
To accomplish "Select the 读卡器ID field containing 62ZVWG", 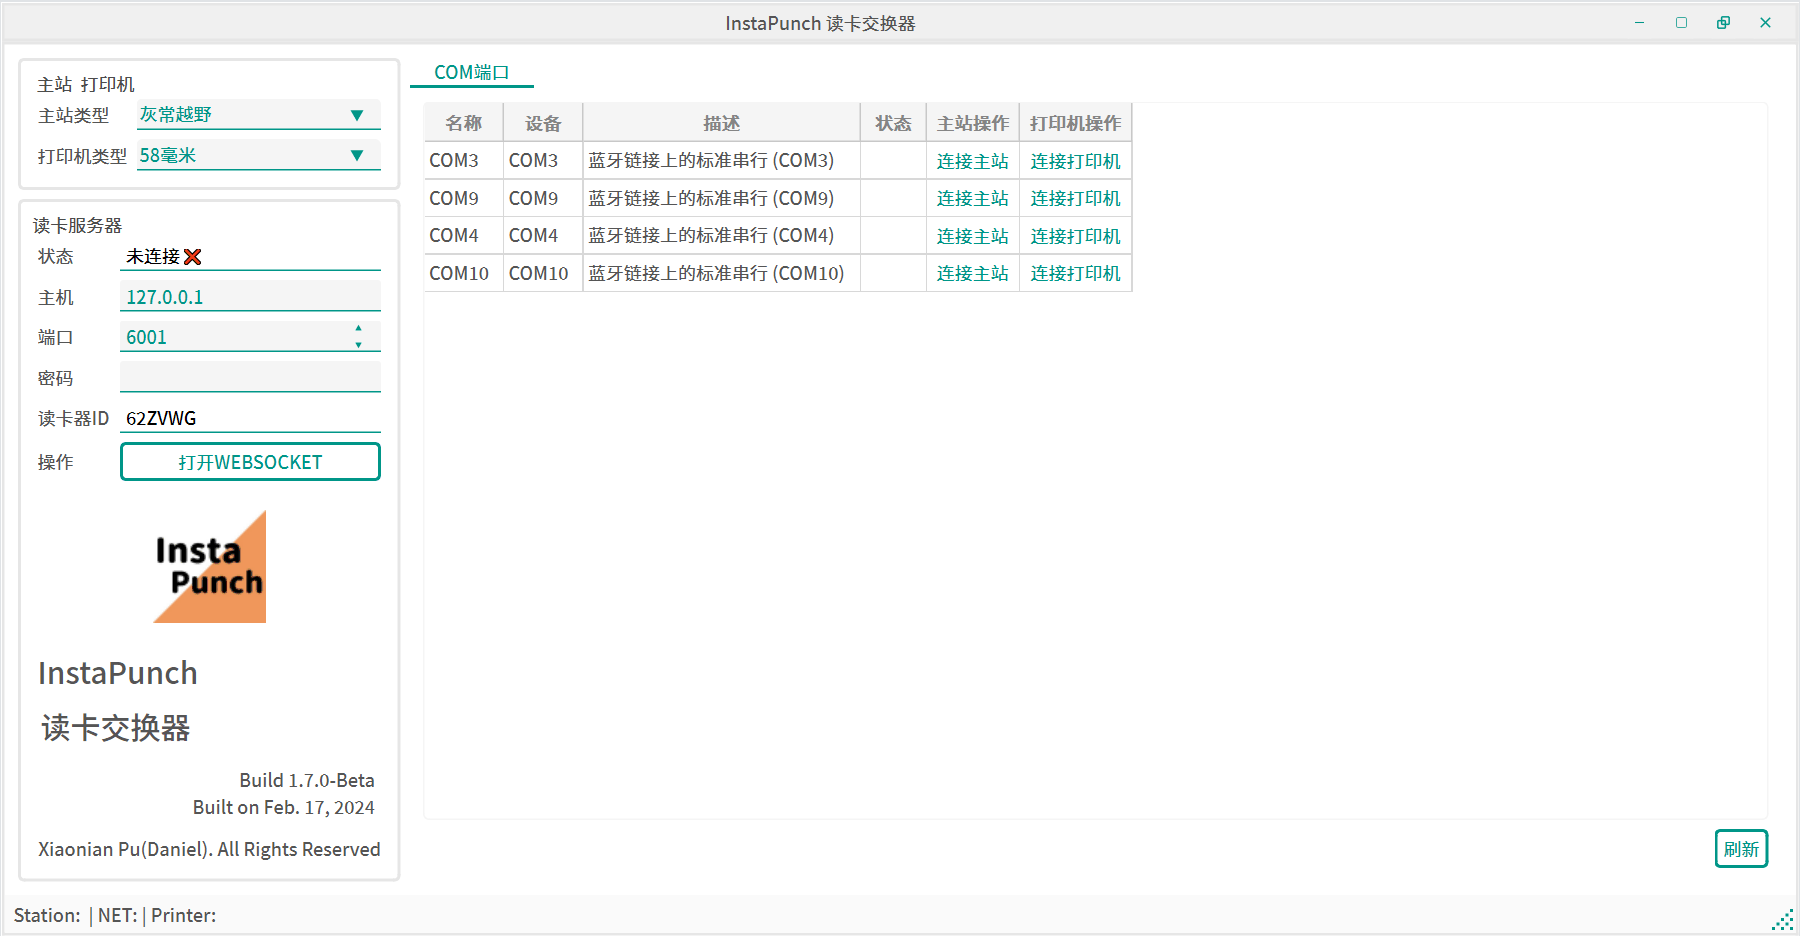I will click(250, 418).
